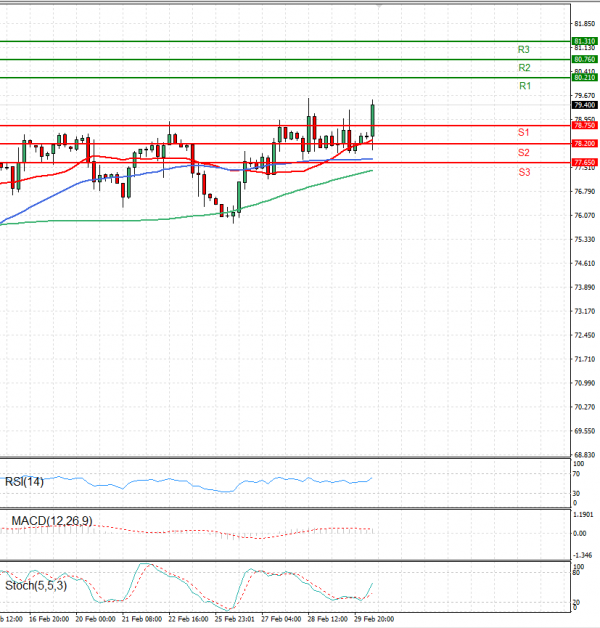The width and height of the screenshot is (600, 628).
Task: Select the R2 resistance label
Action: tap(524, 68)
